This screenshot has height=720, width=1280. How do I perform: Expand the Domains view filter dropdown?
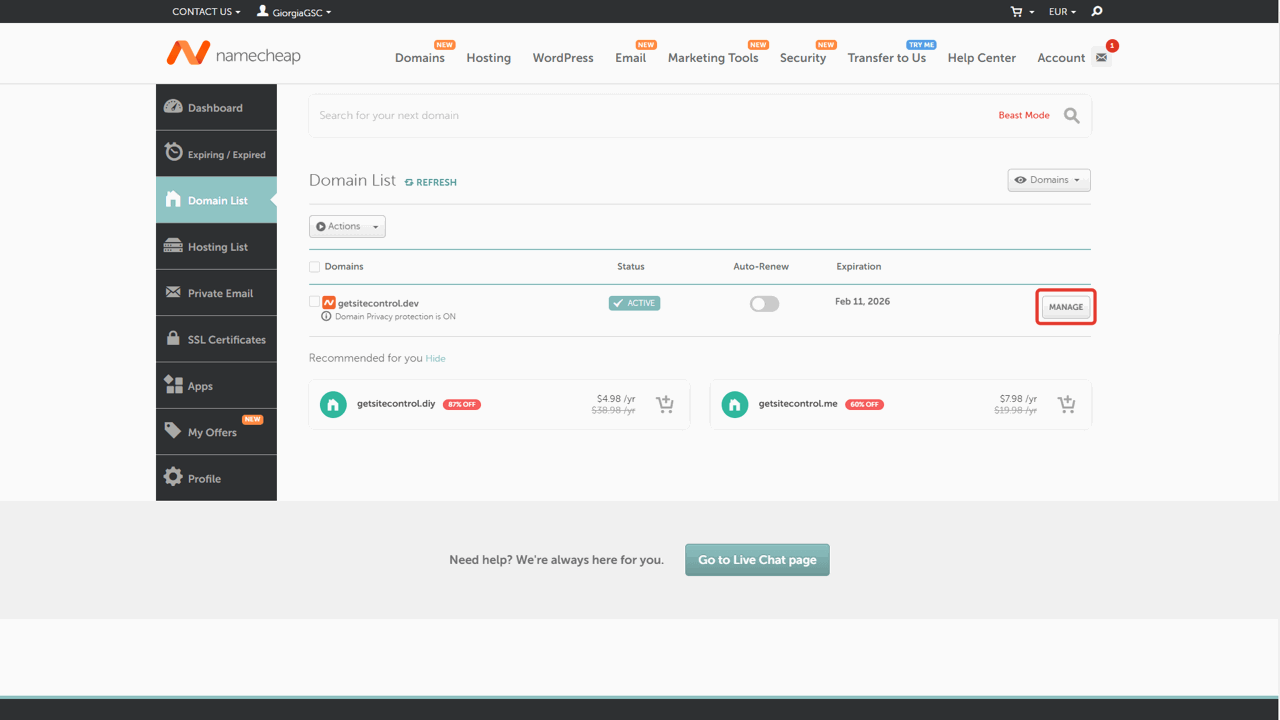1048,180
